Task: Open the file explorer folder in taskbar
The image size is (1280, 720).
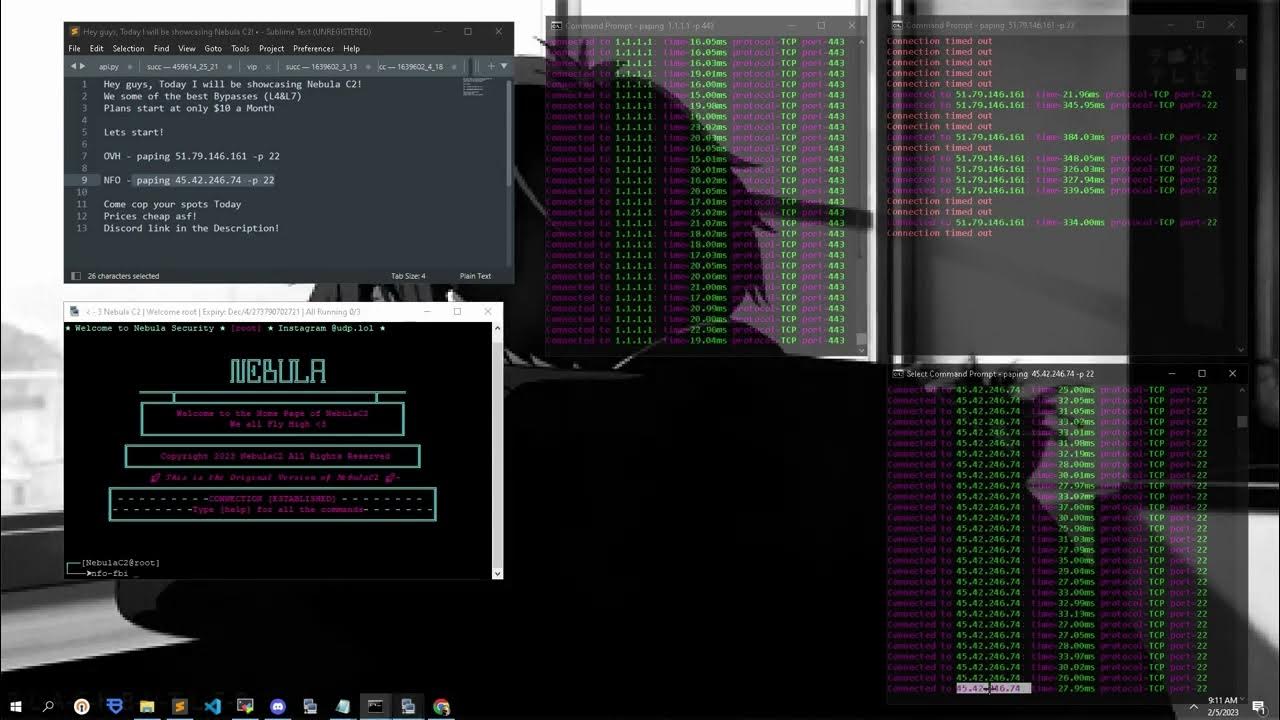Action: point(147,707)
